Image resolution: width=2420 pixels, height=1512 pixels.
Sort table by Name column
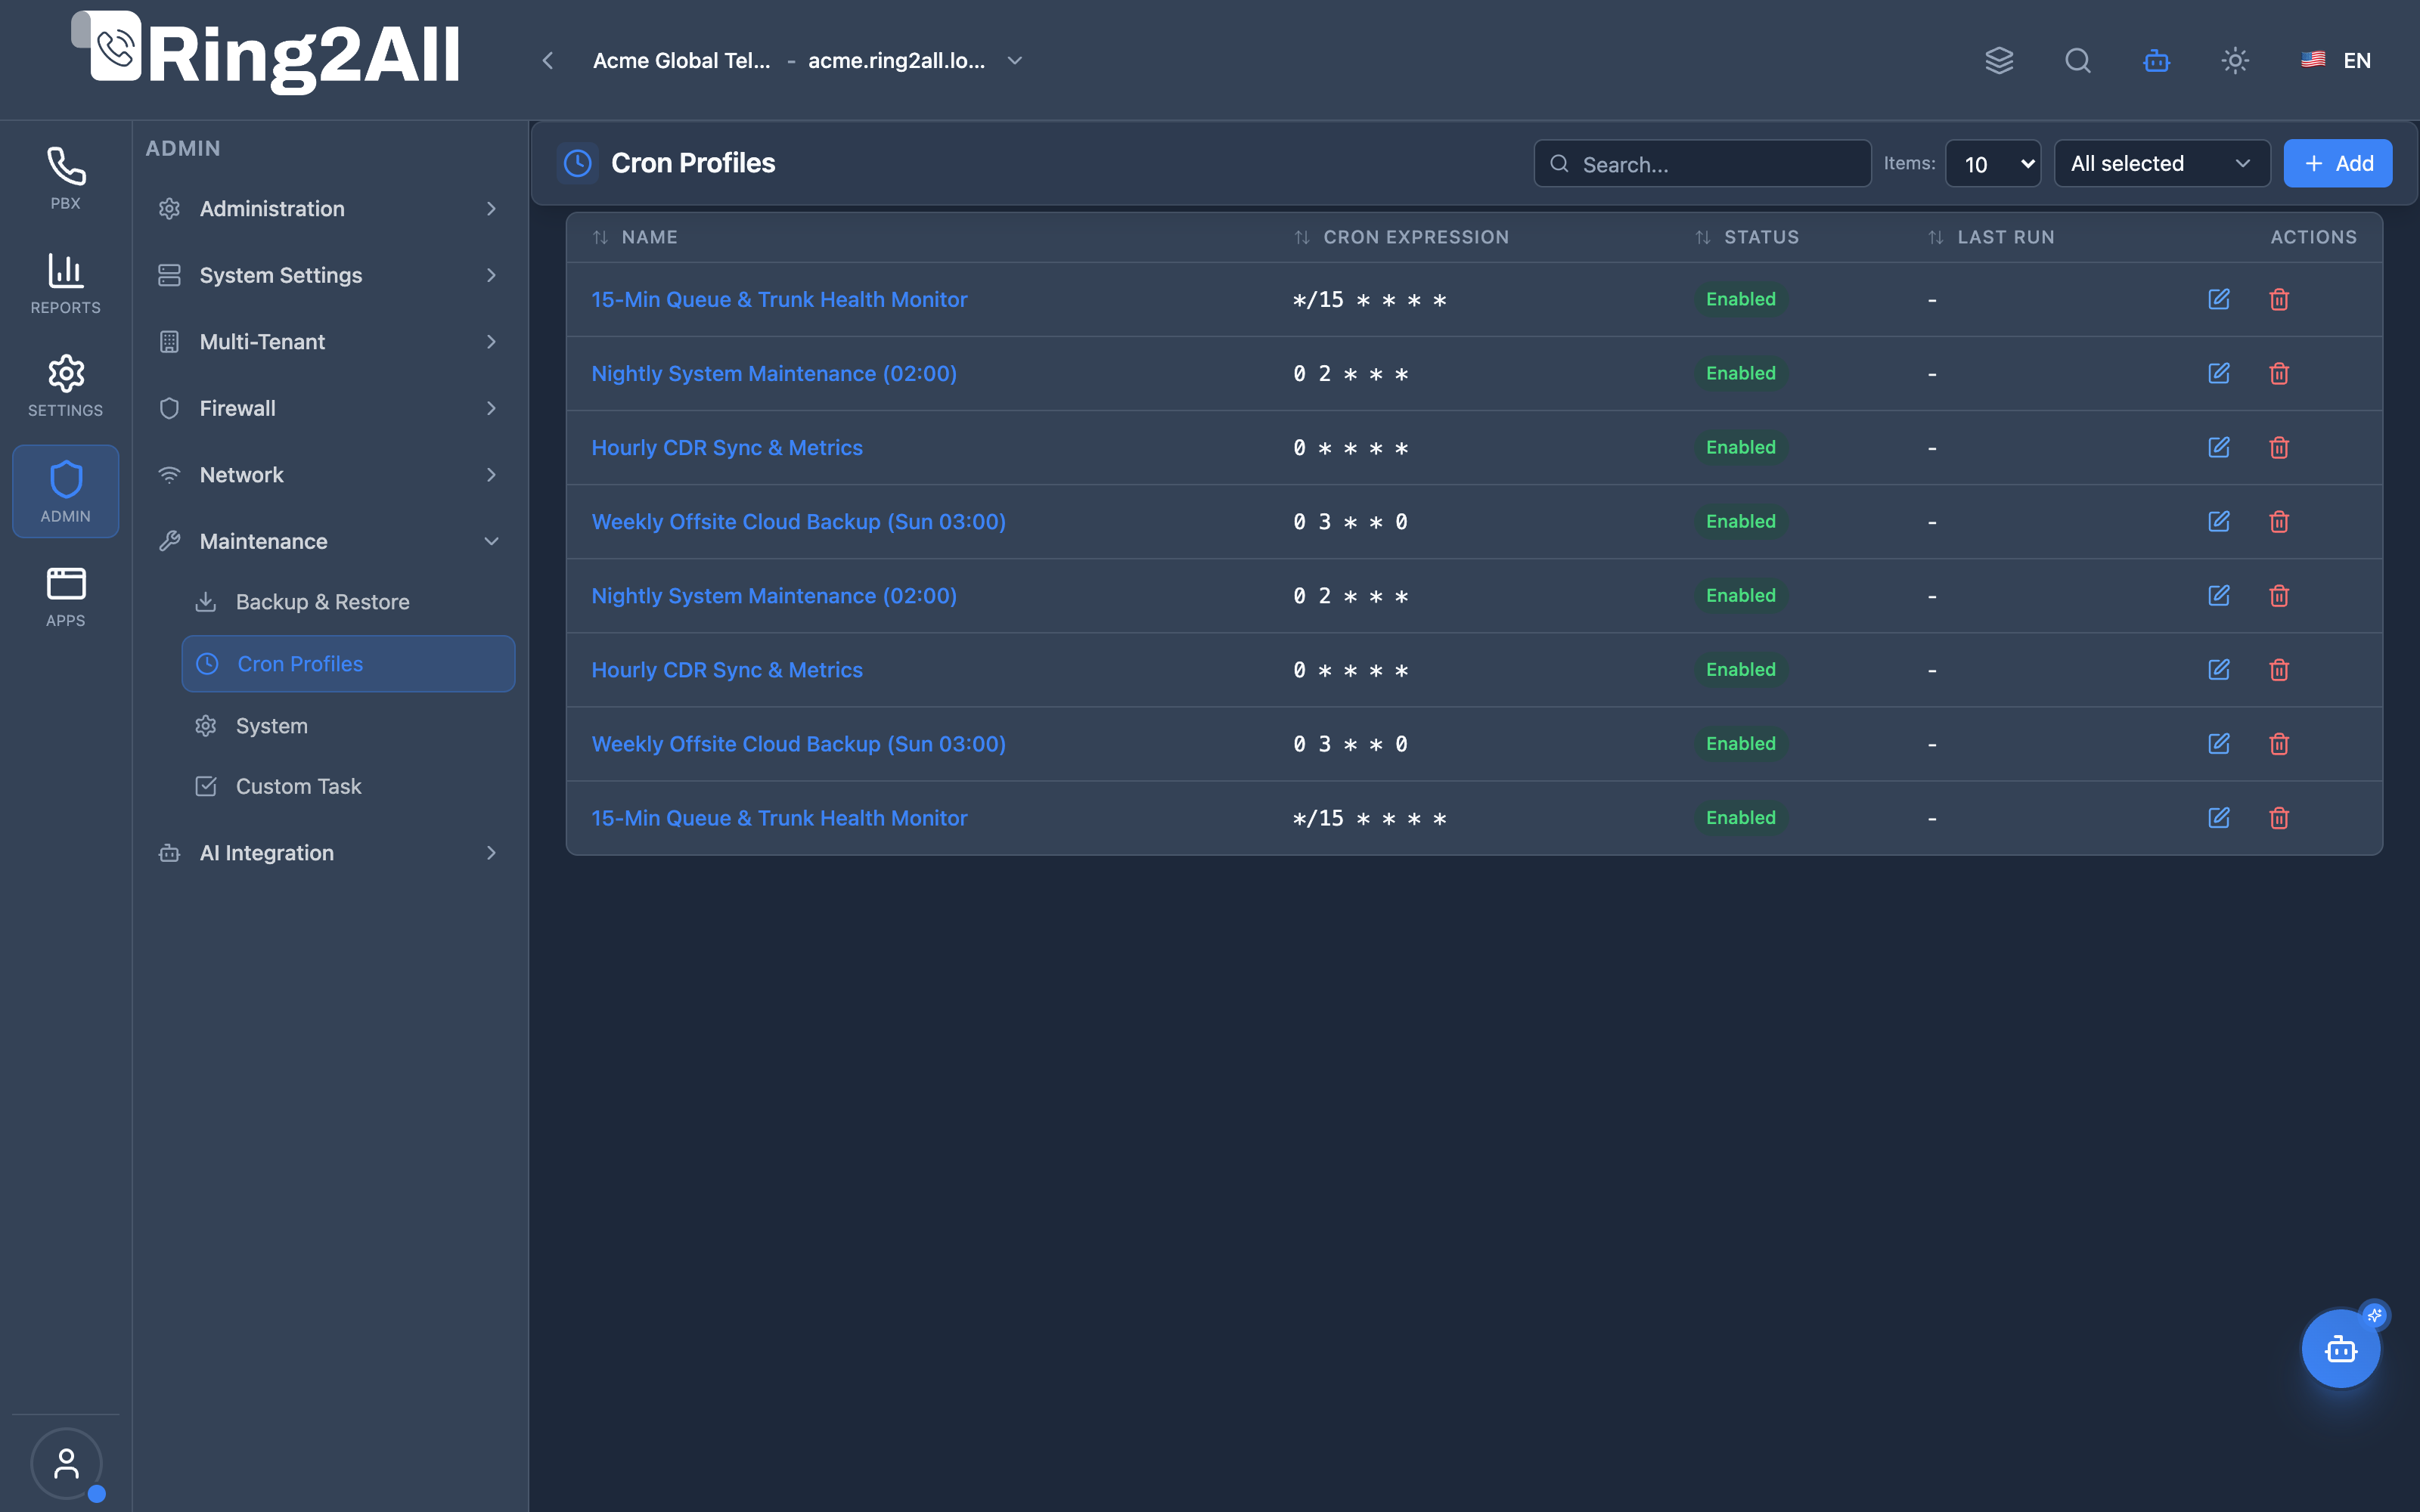point(635,237)
